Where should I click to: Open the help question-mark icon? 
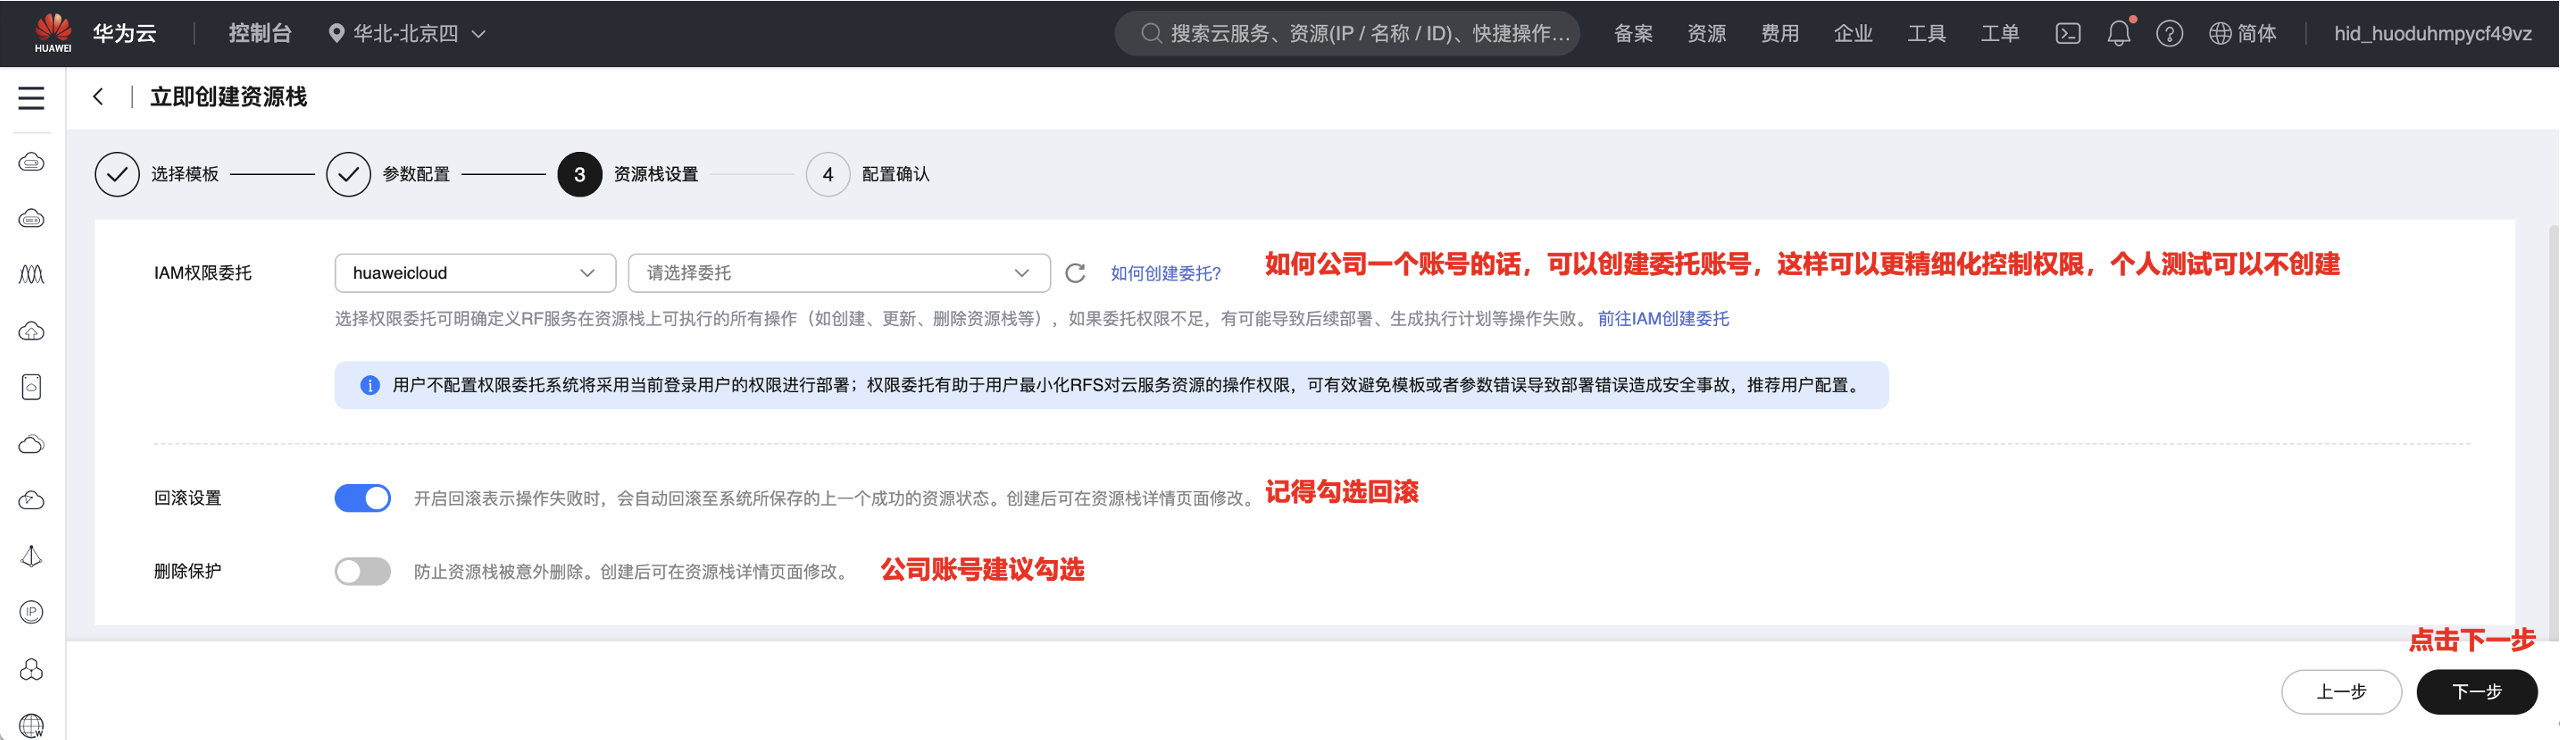pyautogui.click(x=2169, y=34)
